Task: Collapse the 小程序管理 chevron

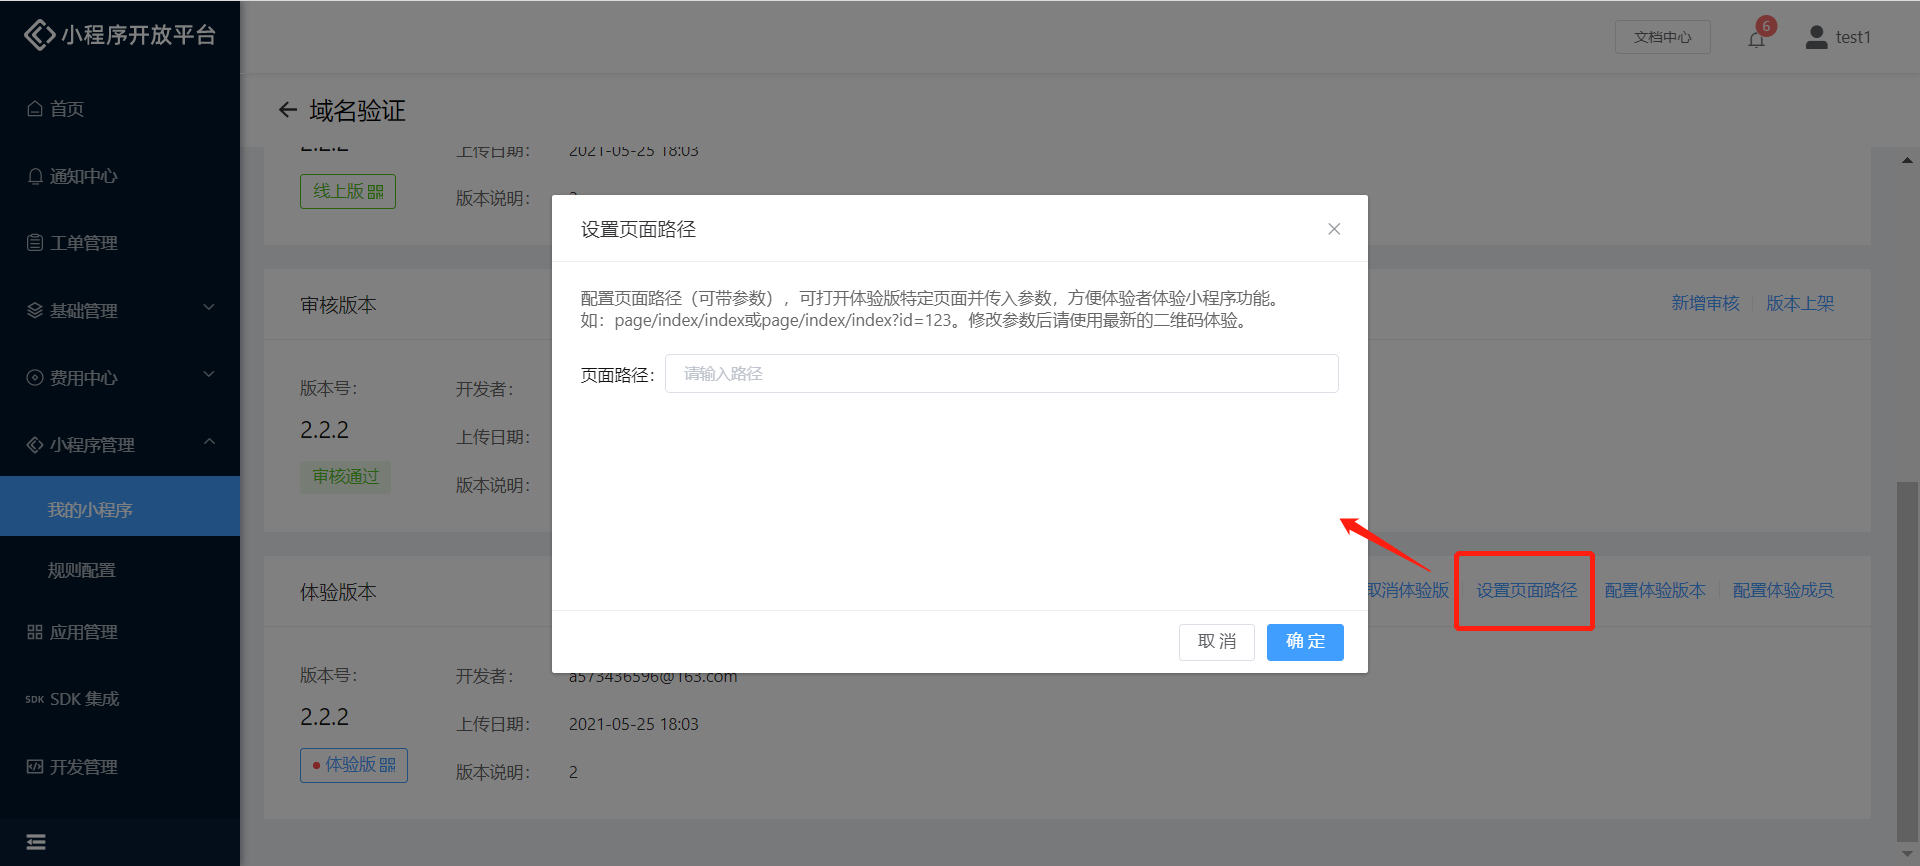Action: click(x=209, y=442)
